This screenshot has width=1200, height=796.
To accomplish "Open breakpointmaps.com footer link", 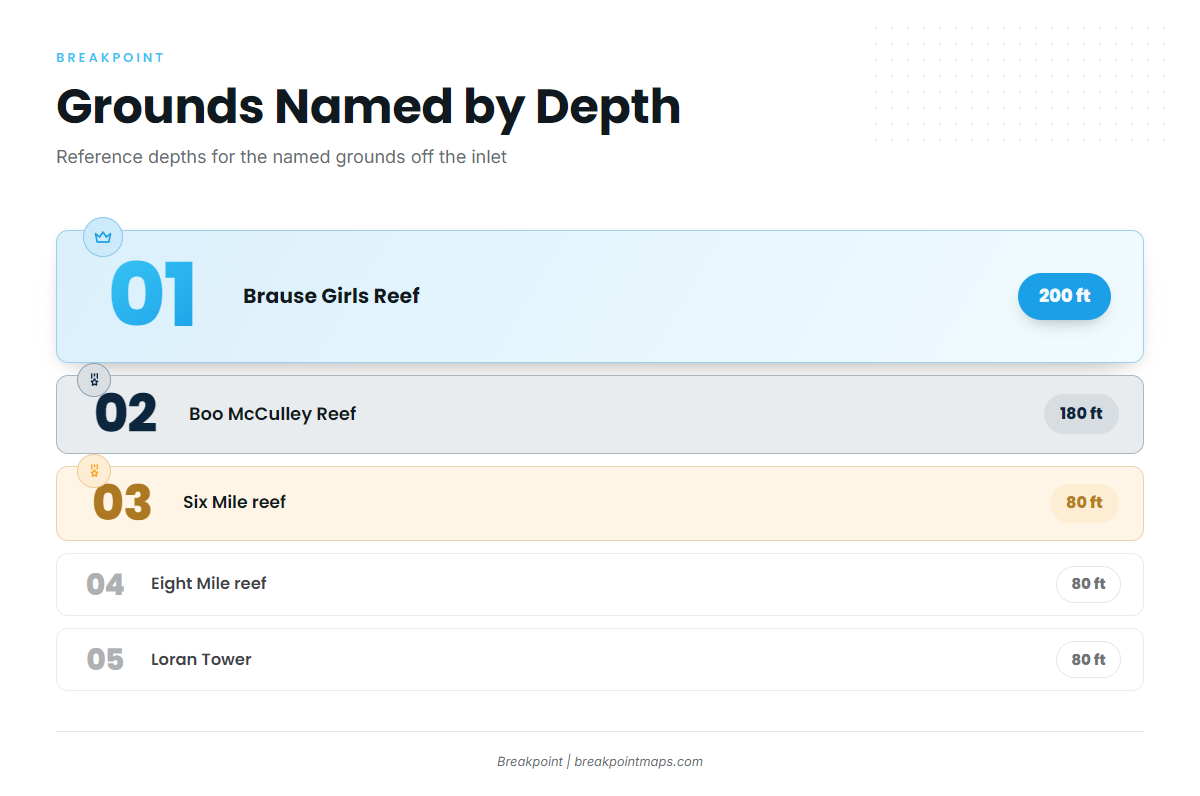I will click(638, 762).
